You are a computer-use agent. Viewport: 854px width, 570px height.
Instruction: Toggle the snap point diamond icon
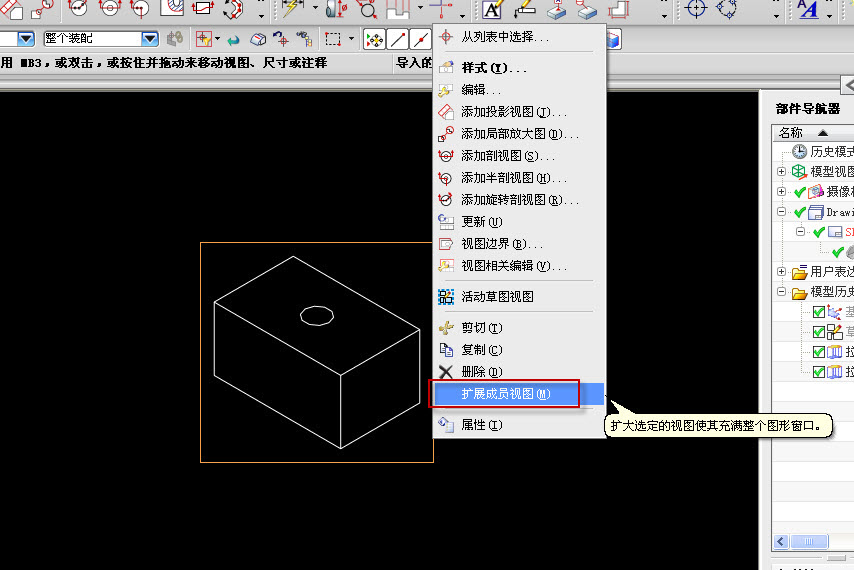click(x=375, y=40)
